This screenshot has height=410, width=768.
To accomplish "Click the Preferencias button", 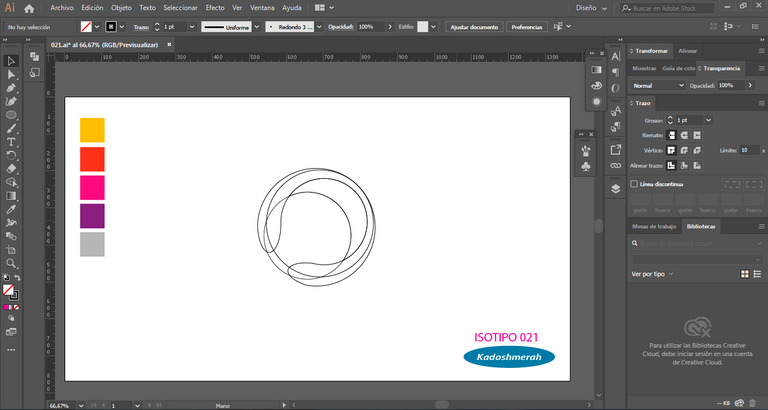I will coord(527,27).
